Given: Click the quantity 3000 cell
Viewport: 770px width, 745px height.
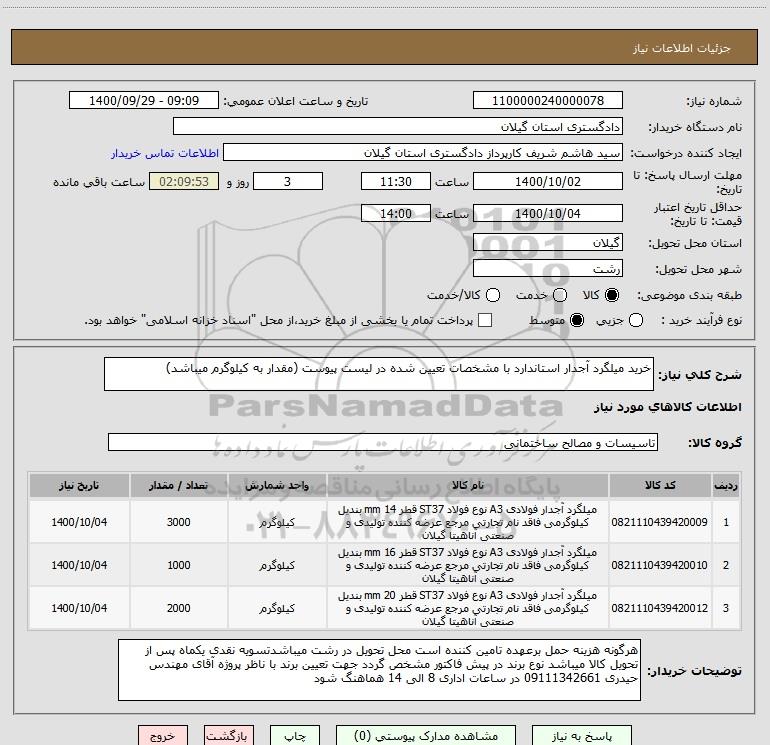Looking at the screenshot, I should pyautogui.click(x=179, y=522).
